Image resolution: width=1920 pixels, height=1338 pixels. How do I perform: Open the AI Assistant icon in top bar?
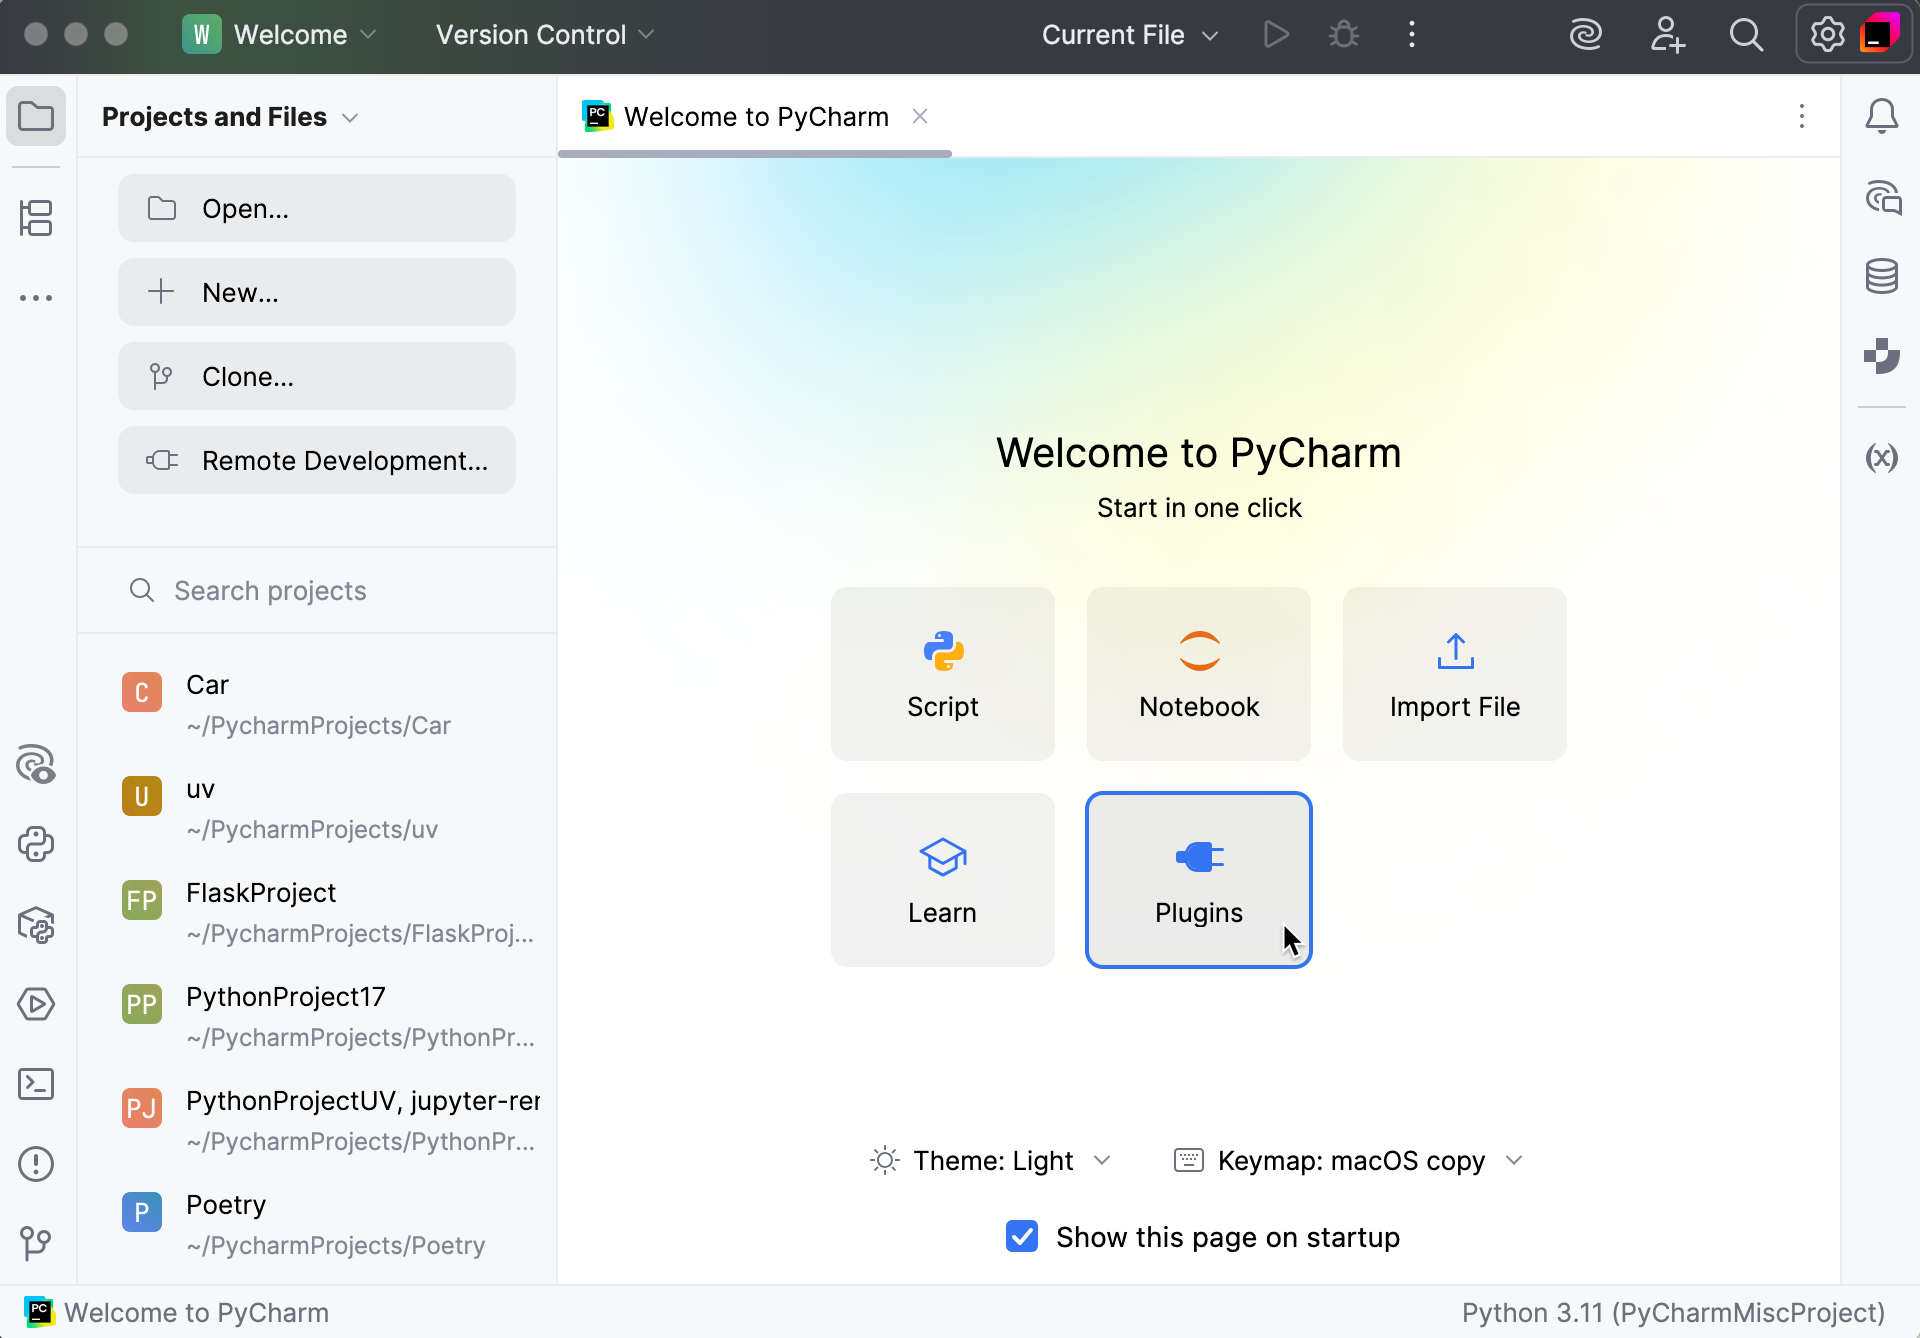point(1586,34)
